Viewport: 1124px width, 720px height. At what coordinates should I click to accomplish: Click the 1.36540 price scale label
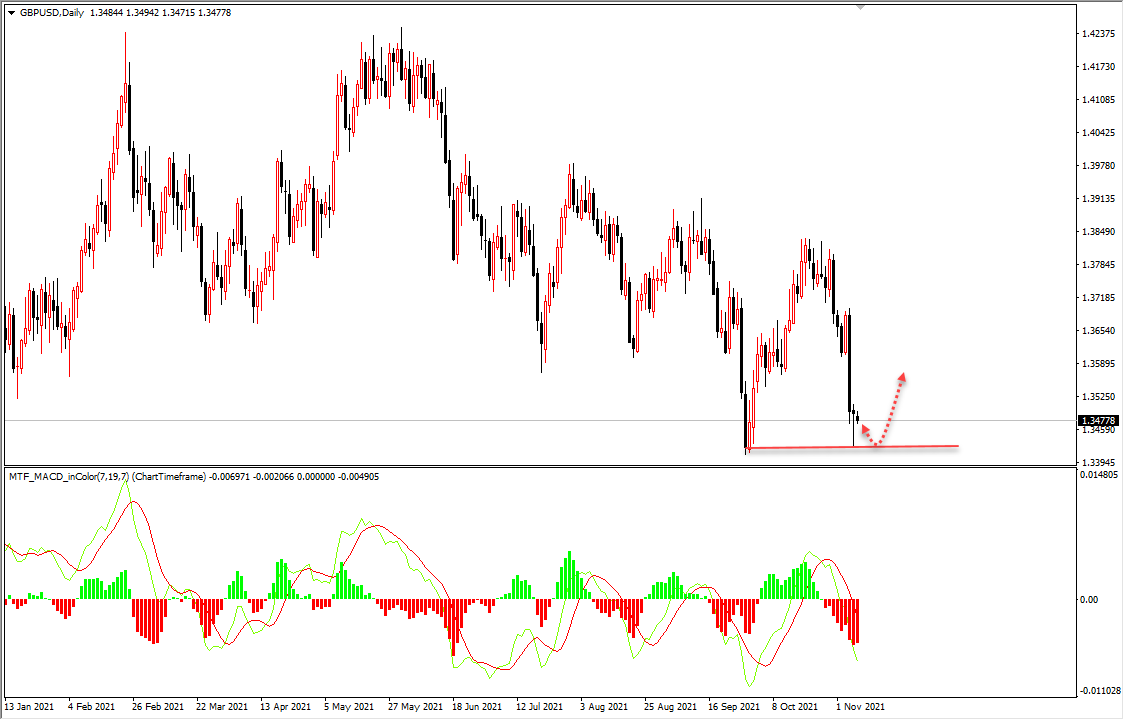point(1098,330)
